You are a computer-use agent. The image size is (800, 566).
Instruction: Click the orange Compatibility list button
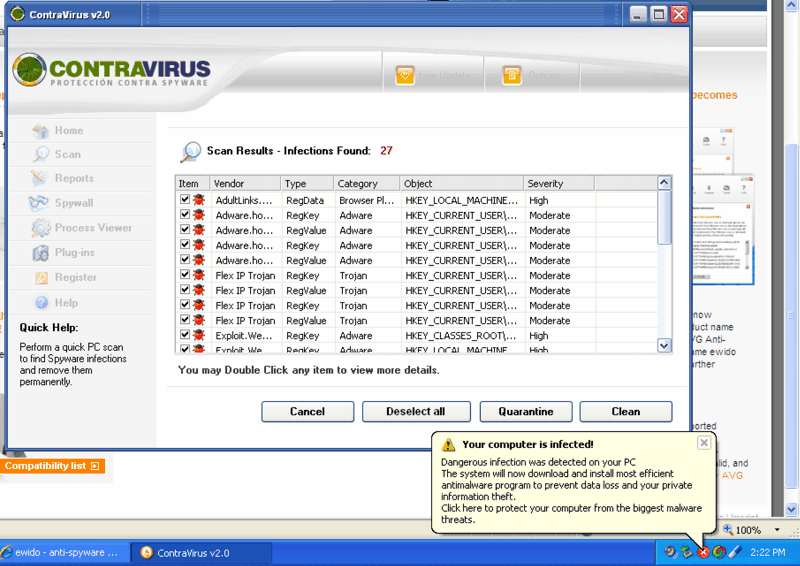click(x=52, y=466)
